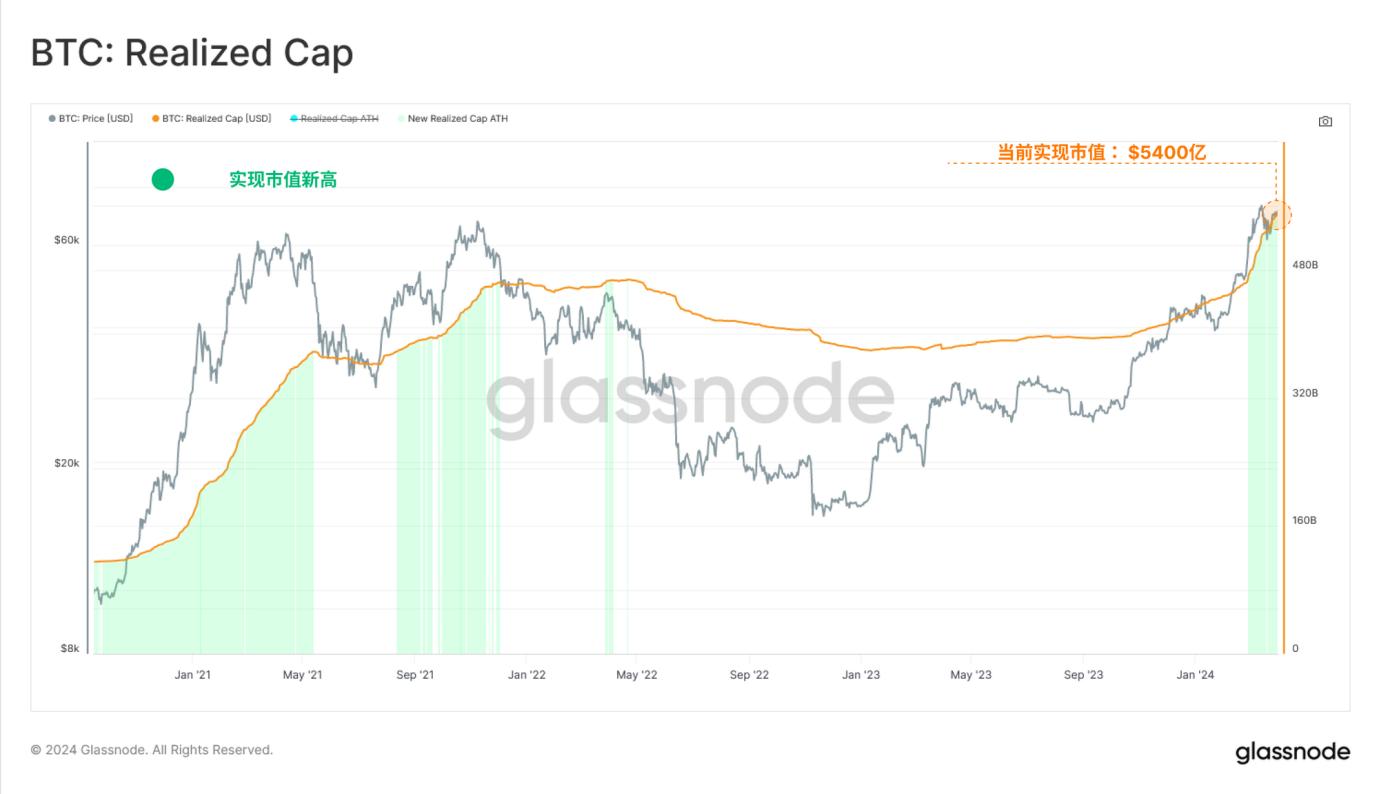Screen dimensions: 1379x794
Task: Click the glassnode logo at bottom right
Action: 1292,752
